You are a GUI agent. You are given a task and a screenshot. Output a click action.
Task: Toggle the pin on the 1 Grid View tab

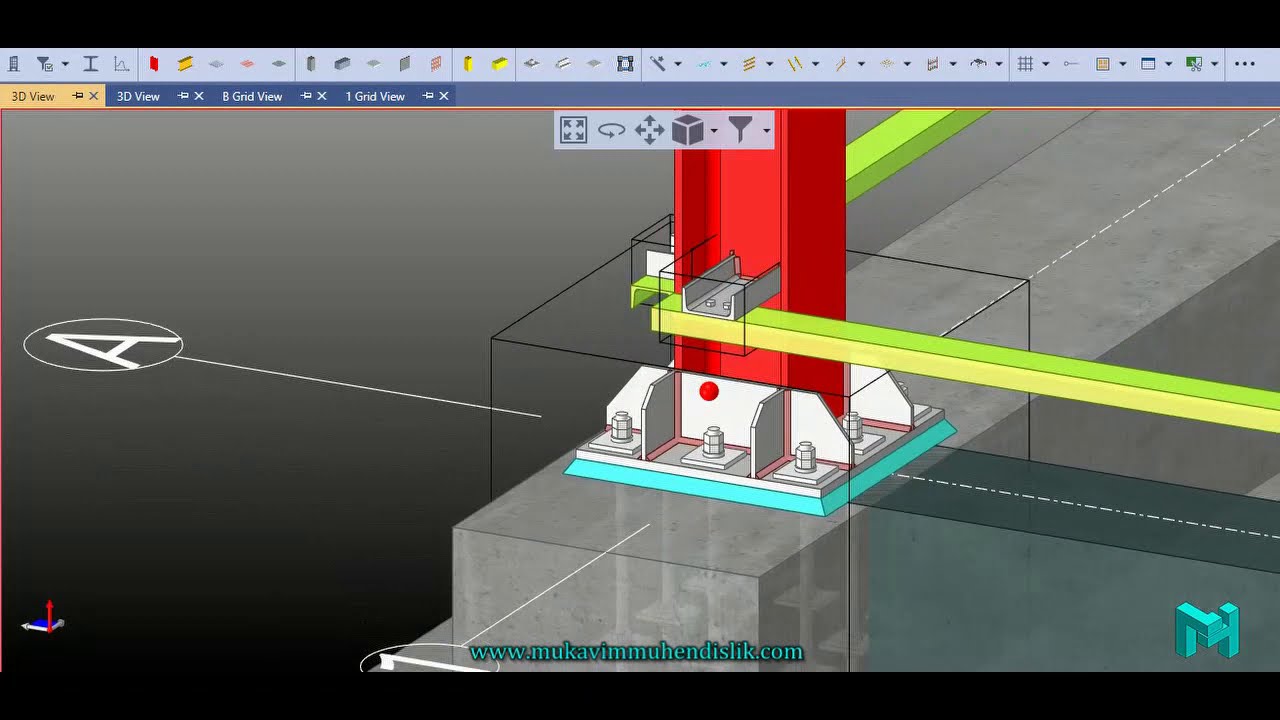(428, 96)
